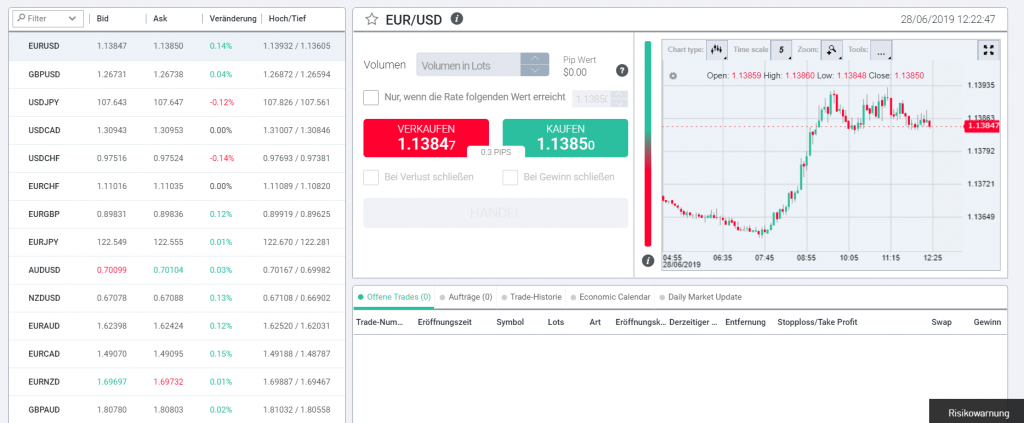Viewport: 1024px width, 423px height.
Task: Select the USDCHF row
Action: 177,159
